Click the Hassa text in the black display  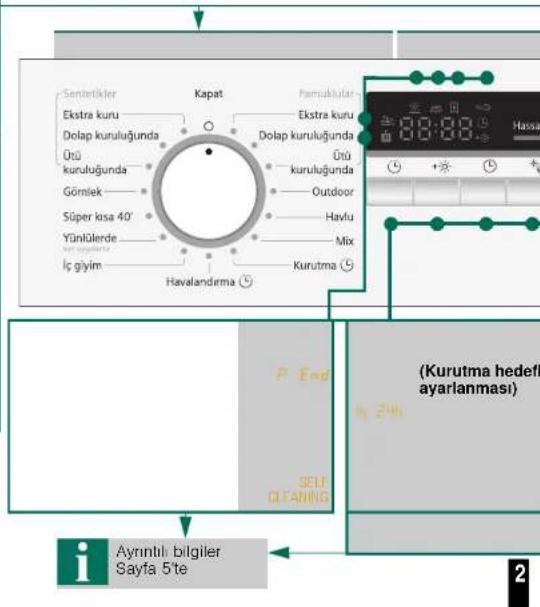[526, 125]
